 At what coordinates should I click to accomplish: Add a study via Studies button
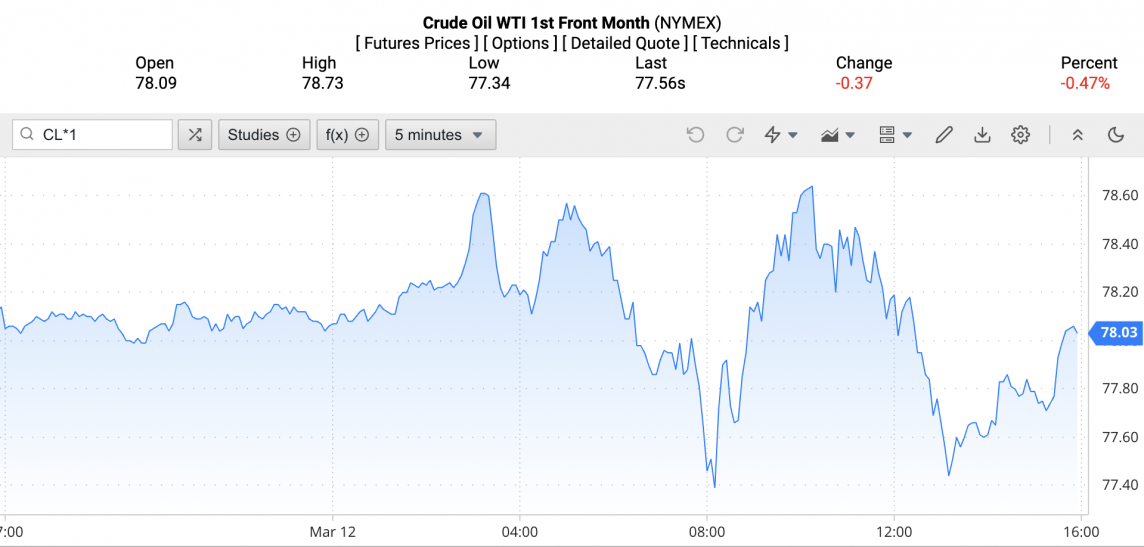tap(264, 135)
